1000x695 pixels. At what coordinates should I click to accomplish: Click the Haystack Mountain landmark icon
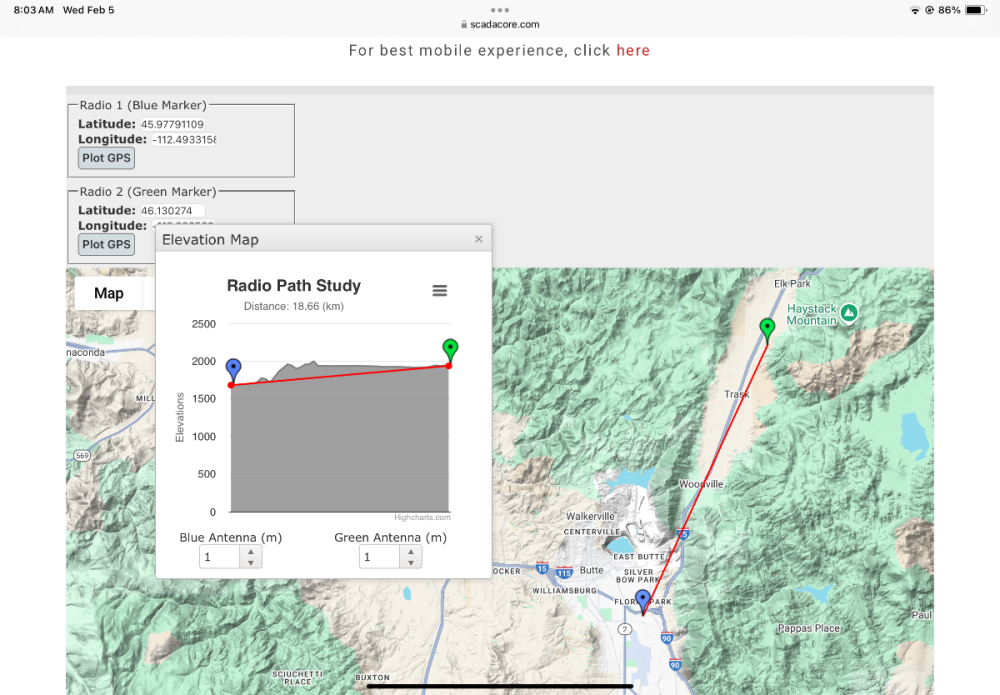(849, 313)
